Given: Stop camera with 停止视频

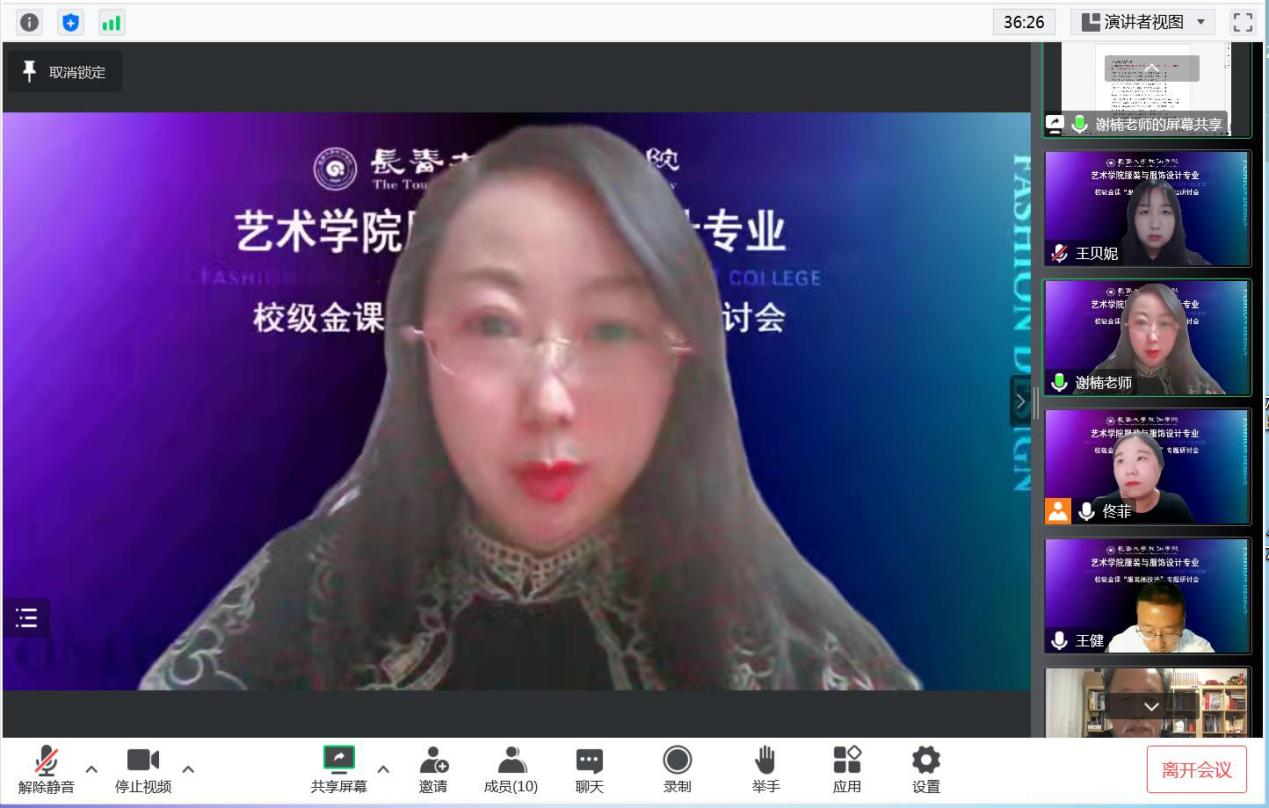Looking at the screenshot, I should point(143,771).
